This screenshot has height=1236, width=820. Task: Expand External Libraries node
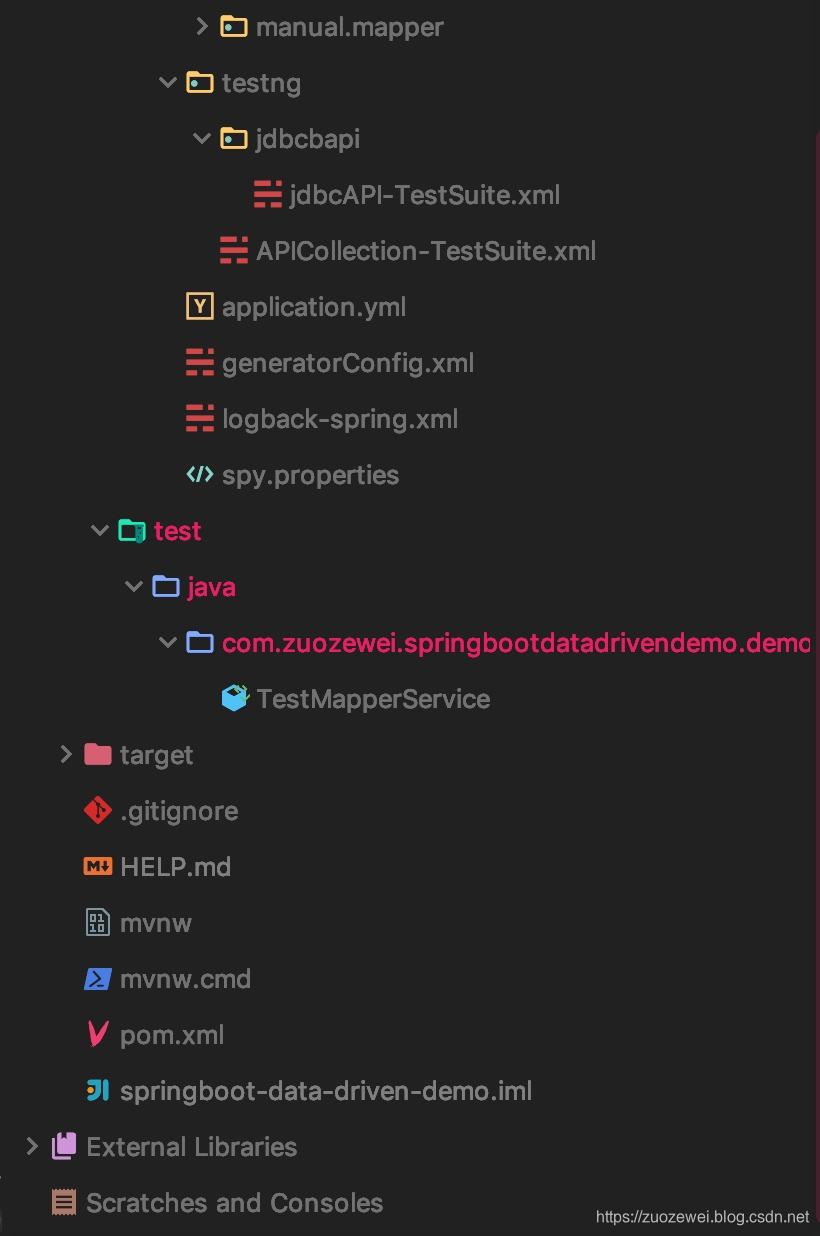click(x=31, y=1146)
